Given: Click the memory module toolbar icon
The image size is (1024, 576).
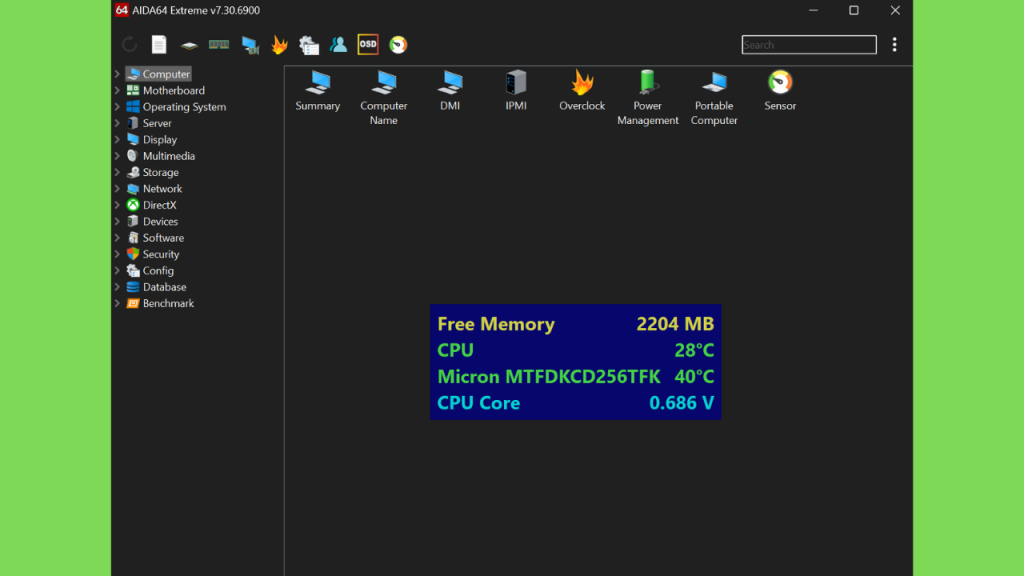Looking at the screenshot, I should (219, 44).
